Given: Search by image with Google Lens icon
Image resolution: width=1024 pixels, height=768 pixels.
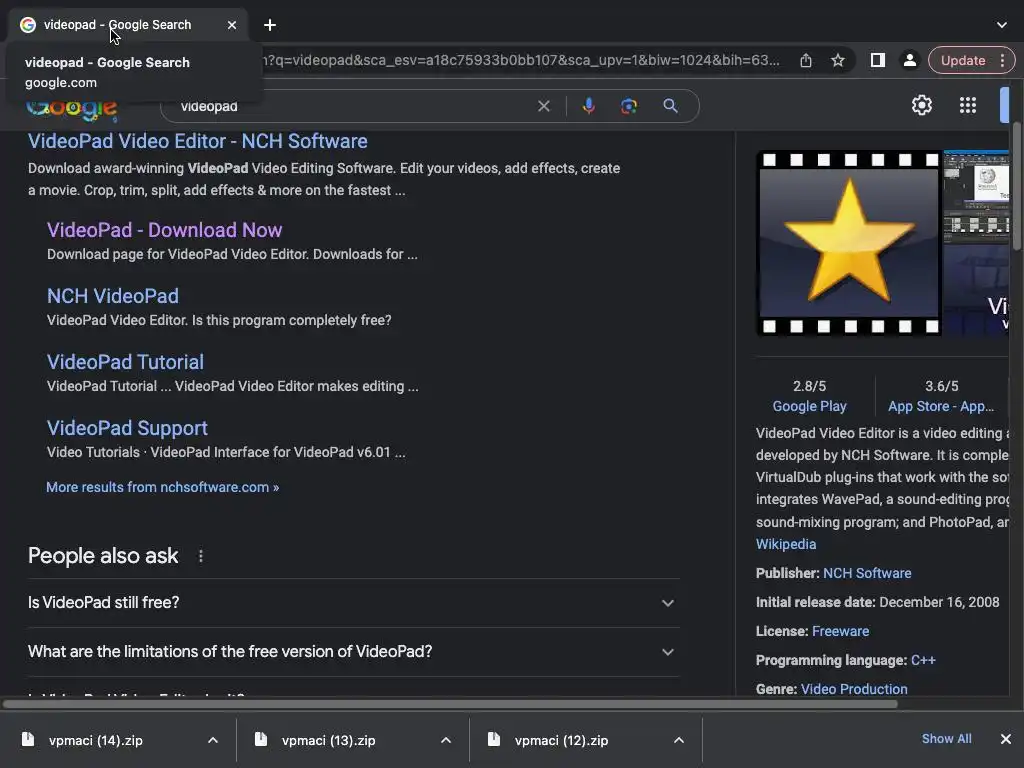Looking at the screenshot, I should [629, 106].
